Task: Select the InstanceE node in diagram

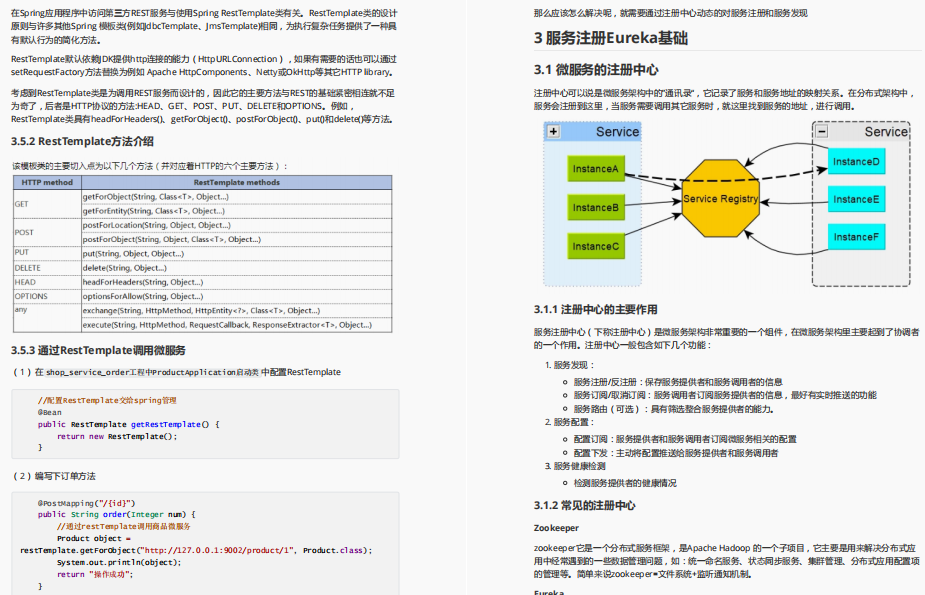Action: click(x=856, y=199)
